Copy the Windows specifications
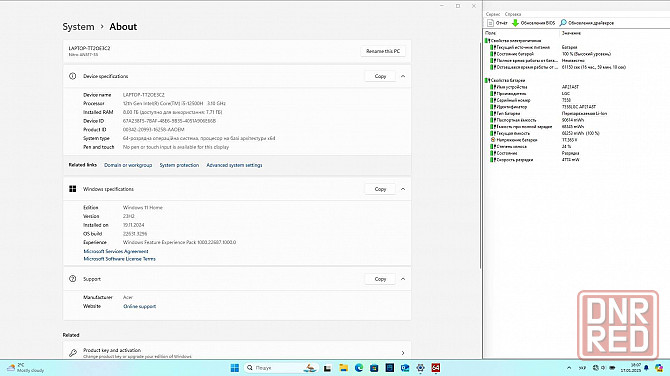Image resolution: width=670 pixels, height=376 pixels. coord(380,189)
